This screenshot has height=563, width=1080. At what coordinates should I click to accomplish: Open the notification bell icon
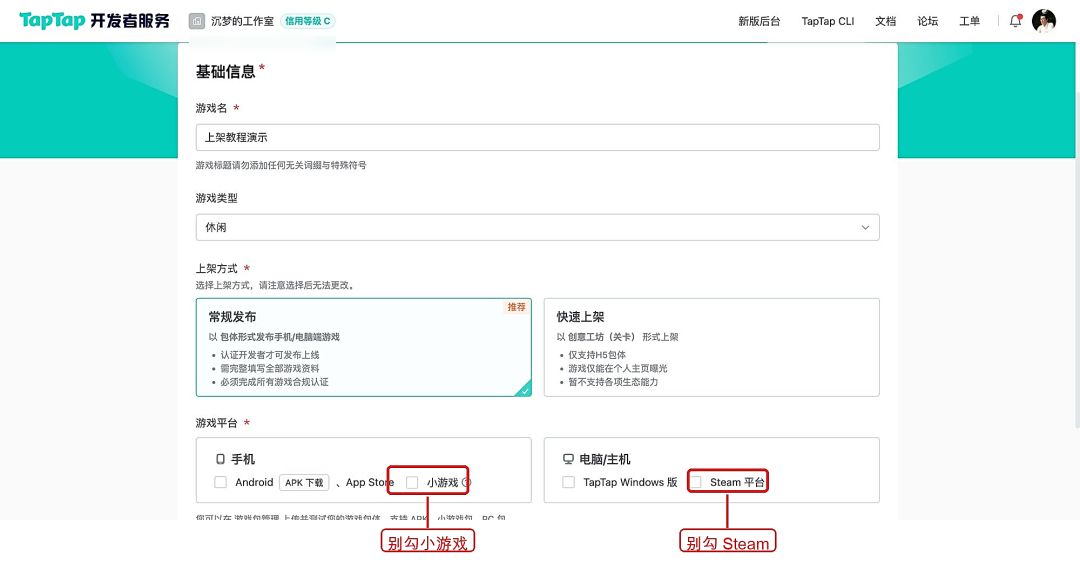pos(1015,21)
